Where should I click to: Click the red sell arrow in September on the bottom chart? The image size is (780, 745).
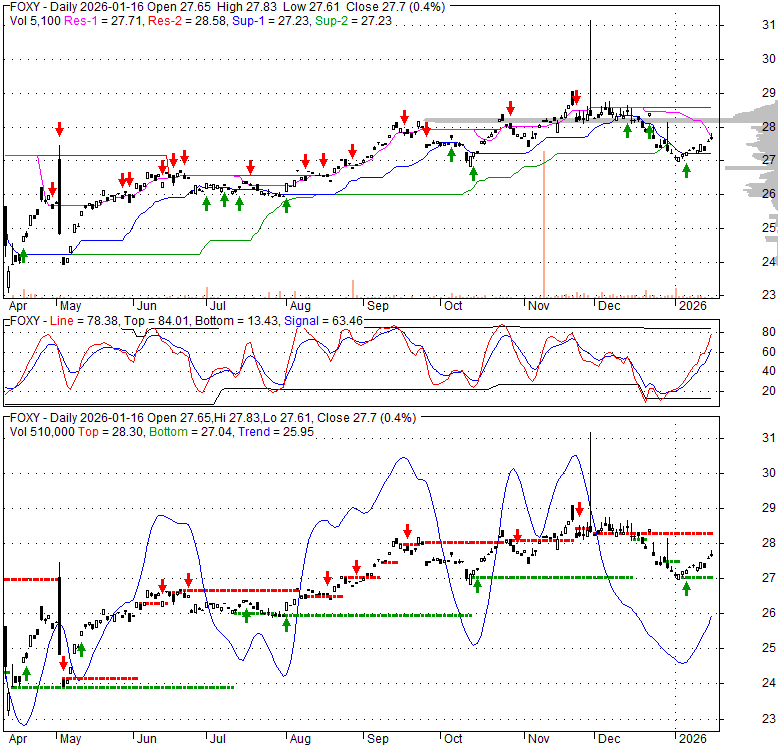(407, 530)
